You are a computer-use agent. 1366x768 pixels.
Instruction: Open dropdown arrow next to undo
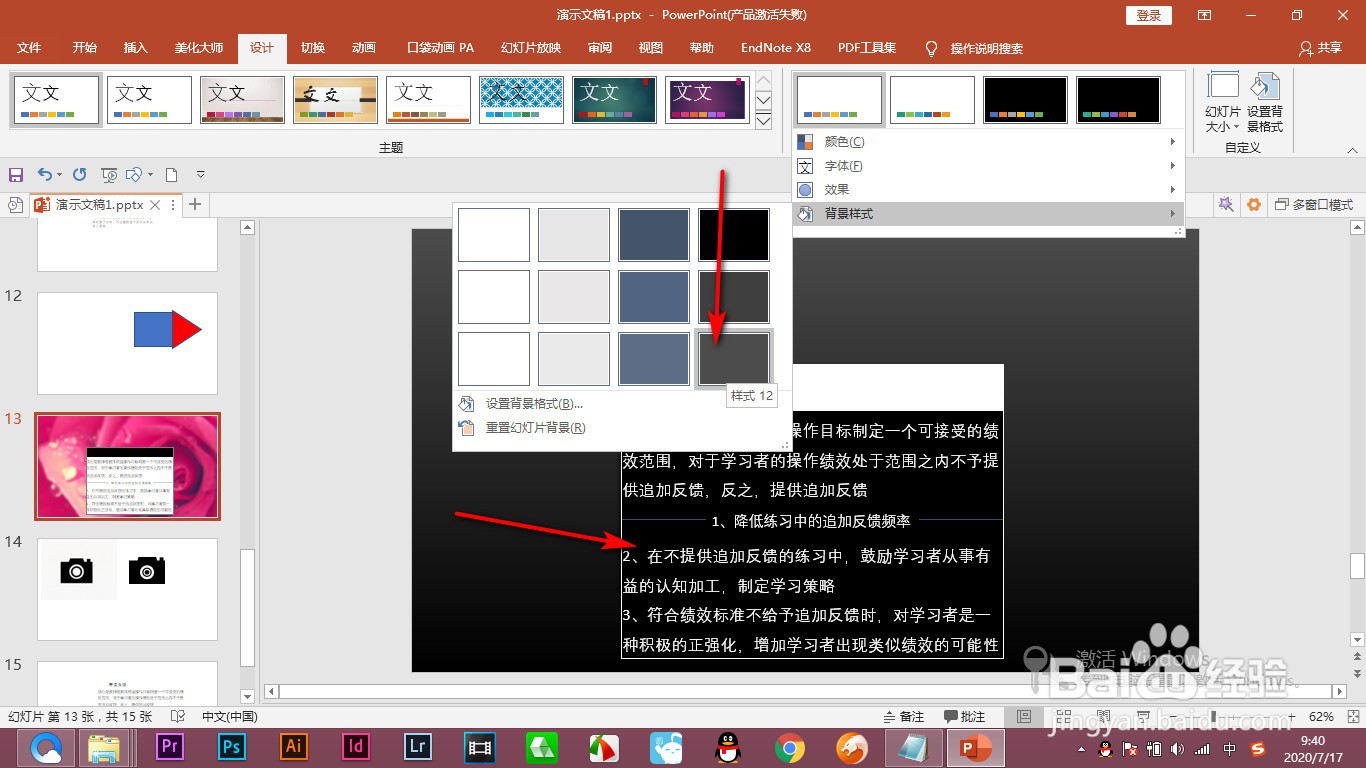click(x=60, y=175)
